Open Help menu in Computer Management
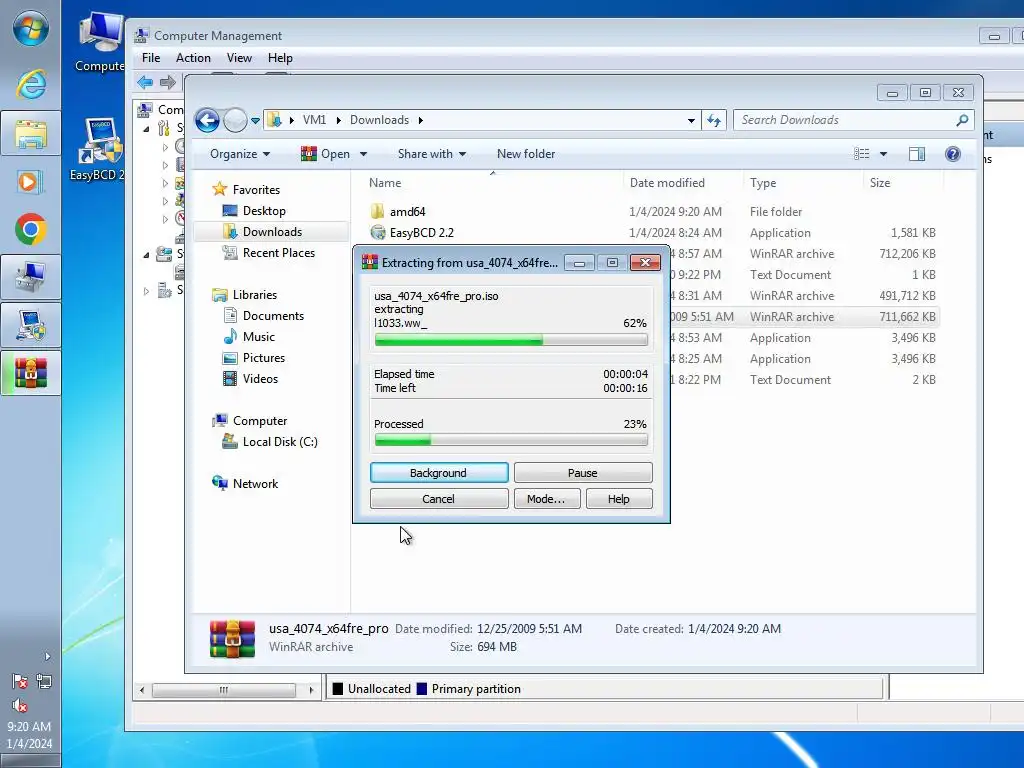The height and width of the screenshot is (768, 1024). (280, 58)
